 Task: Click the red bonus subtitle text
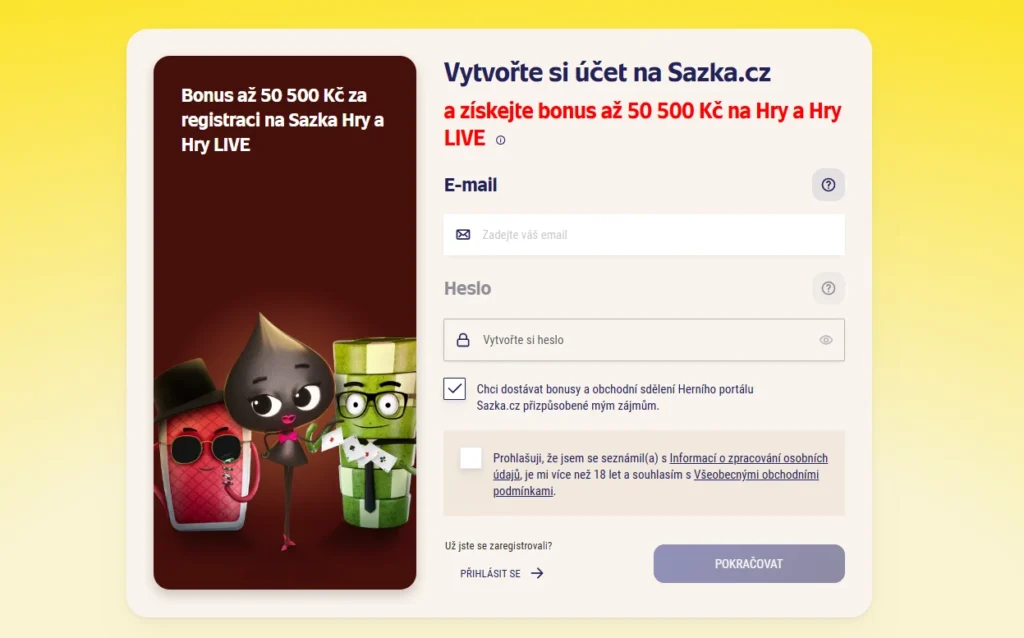643,124
